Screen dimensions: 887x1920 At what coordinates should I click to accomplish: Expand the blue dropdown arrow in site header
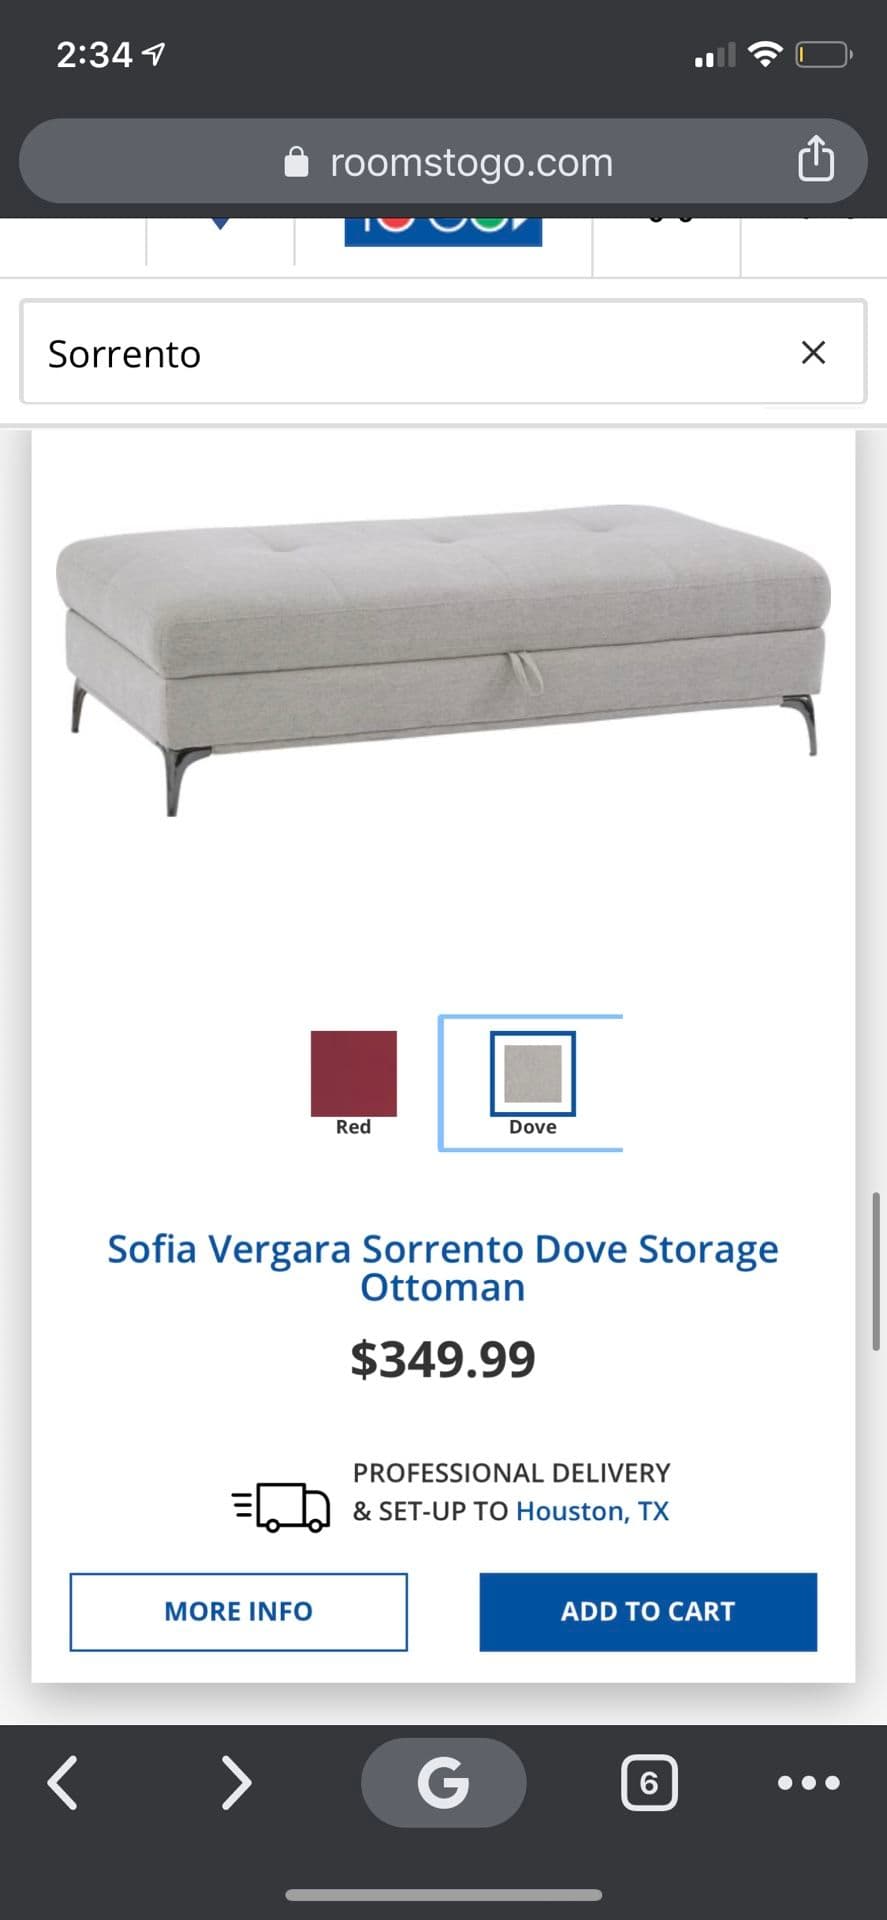pos(221,224)
